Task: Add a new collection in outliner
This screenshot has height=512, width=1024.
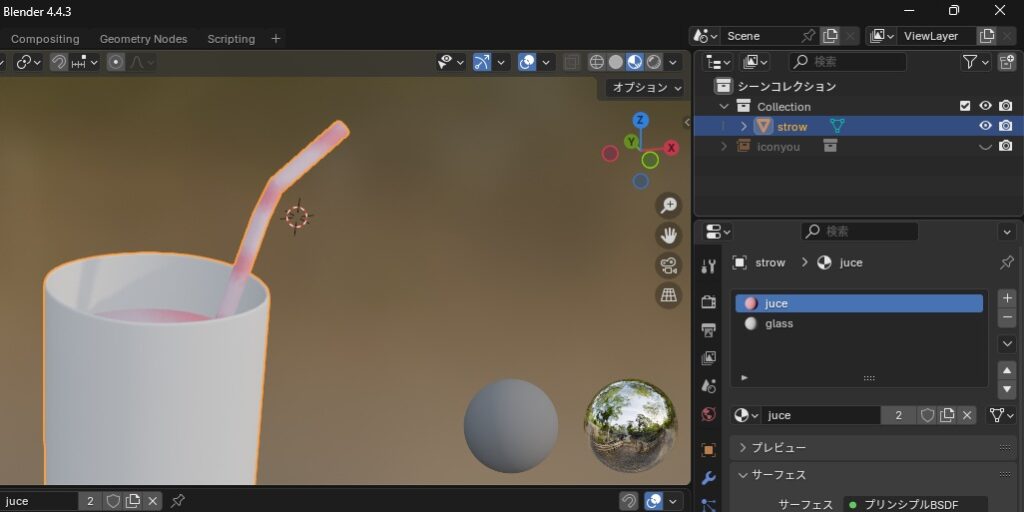Action: (1008, 62)
